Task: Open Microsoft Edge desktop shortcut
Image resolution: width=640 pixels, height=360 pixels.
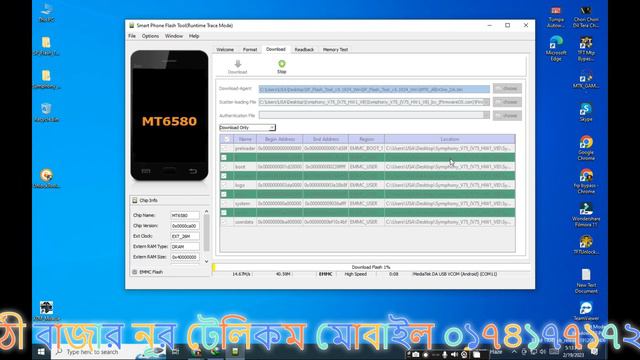Action: coord(556,48)
